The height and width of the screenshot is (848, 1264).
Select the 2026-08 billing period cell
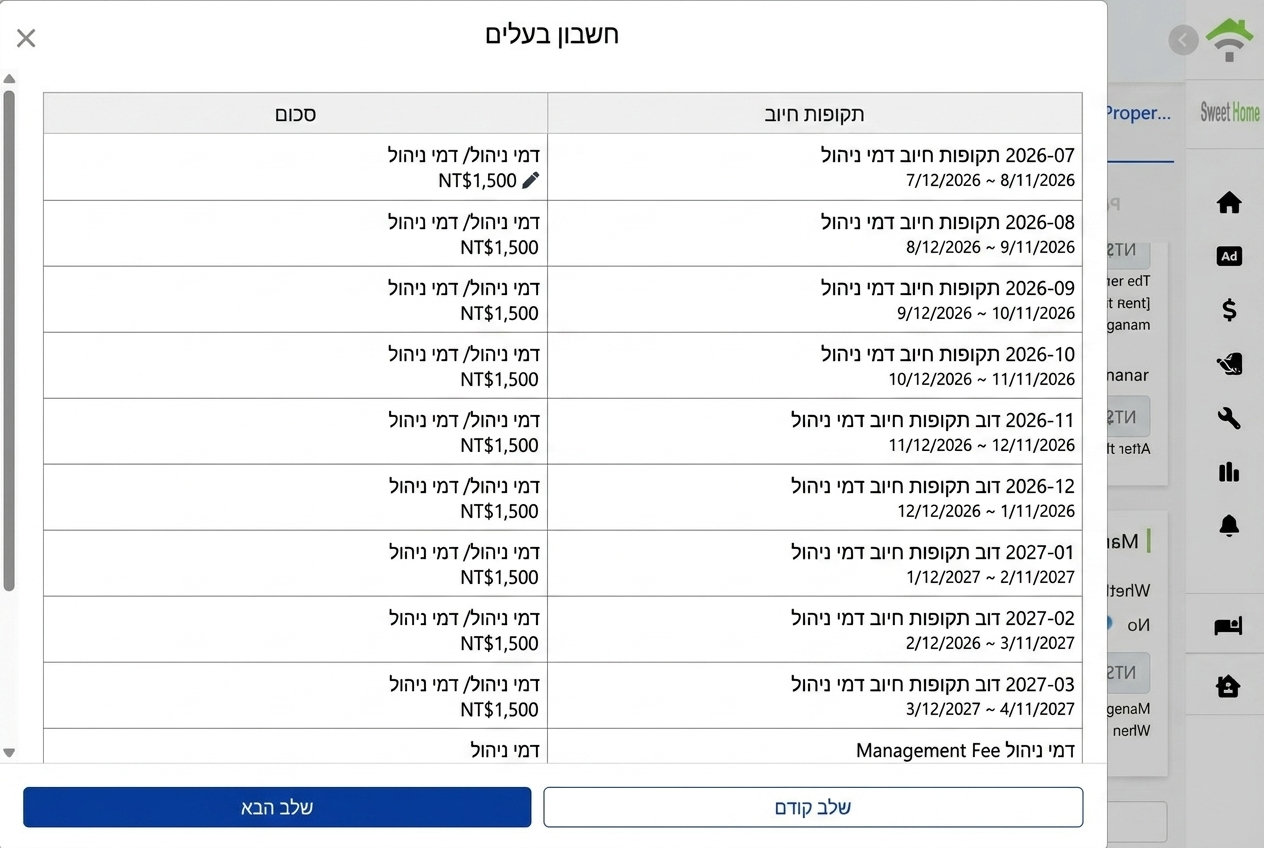pyautogui.click(x=815, y=233)
